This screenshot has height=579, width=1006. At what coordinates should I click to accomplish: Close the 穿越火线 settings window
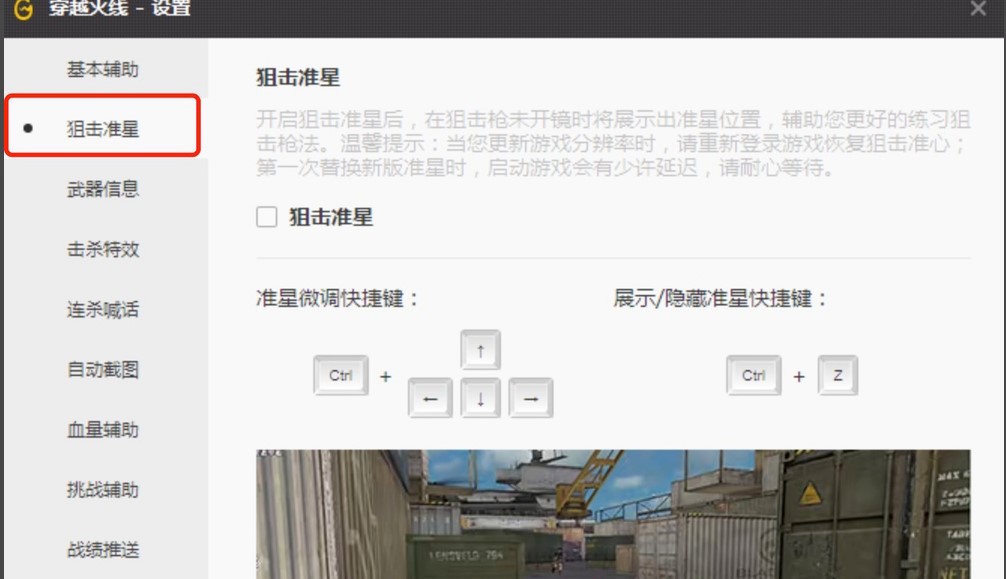(x=978, y=8)
